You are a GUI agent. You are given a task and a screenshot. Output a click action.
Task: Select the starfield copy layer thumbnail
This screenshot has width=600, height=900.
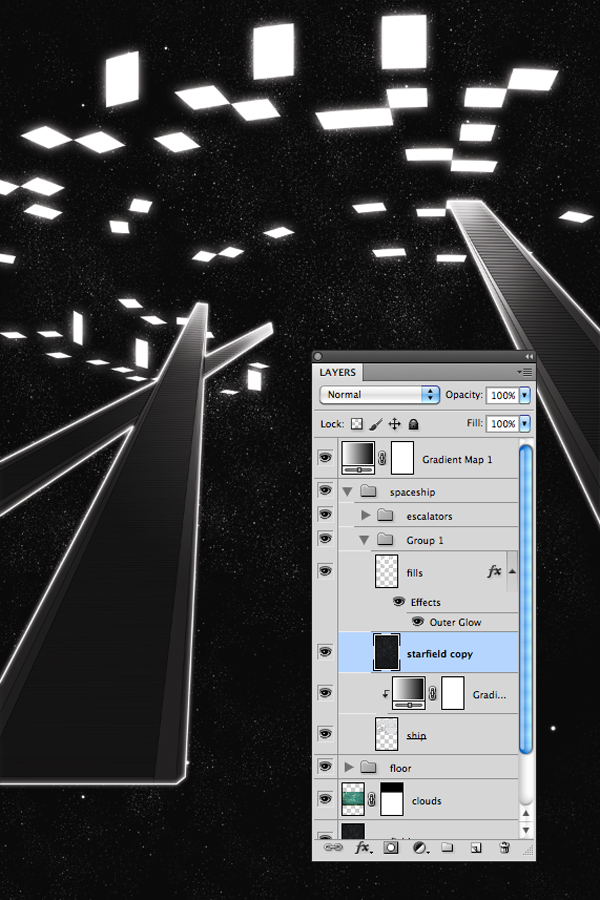[386, 652]
